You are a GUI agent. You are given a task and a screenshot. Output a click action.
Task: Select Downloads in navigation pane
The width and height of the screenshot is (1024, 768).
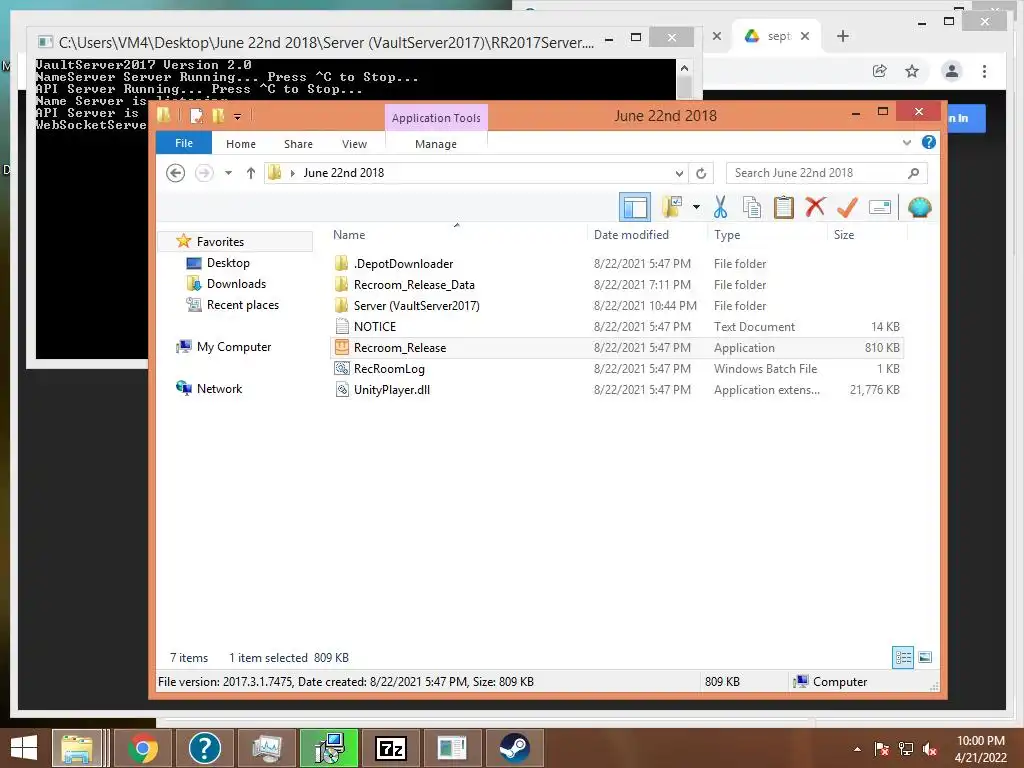(236, 283)
